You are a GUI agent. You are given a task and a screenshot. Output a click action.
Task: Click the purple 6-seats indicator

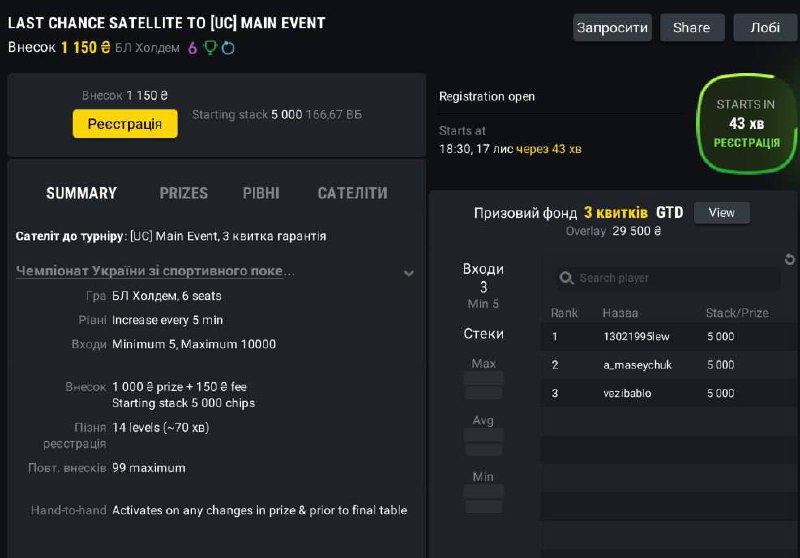(192, 47)
